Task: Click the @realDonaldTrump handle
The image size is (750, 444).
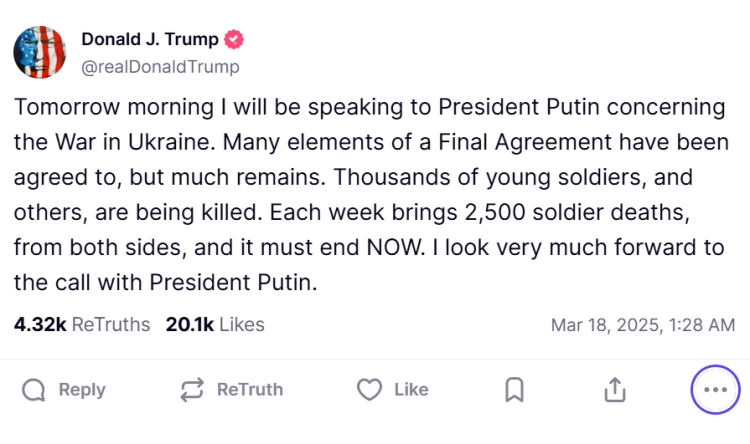Action: coord(160,67)
